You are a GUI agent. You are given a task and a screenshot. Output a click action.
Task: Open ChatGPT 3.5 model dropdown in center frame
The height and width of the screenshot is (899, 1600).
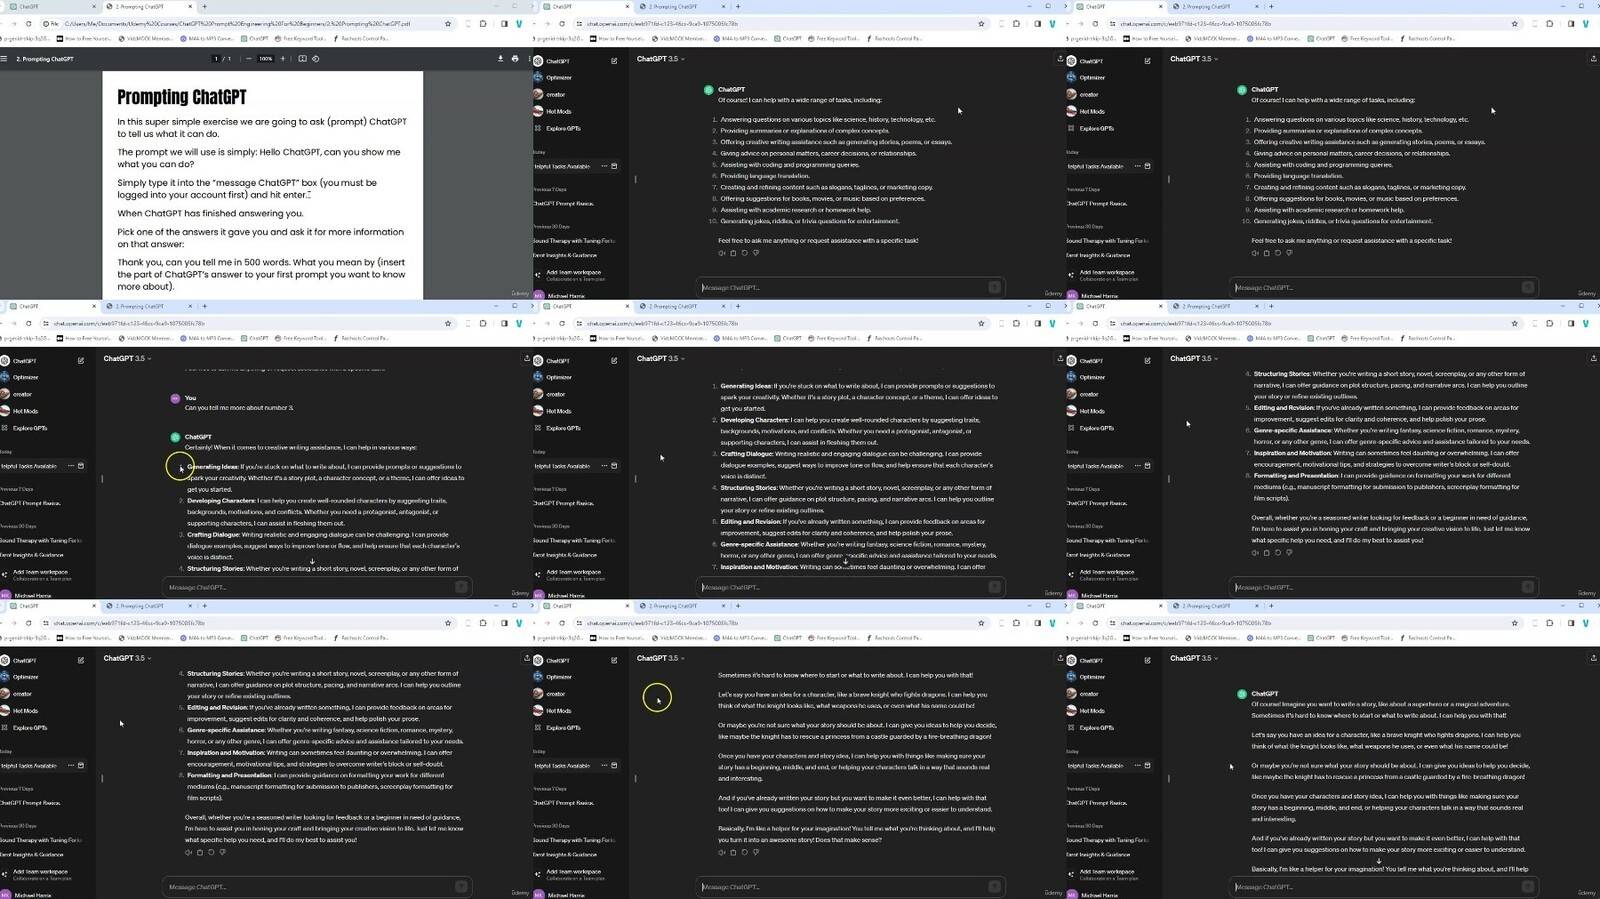point(660,359)
